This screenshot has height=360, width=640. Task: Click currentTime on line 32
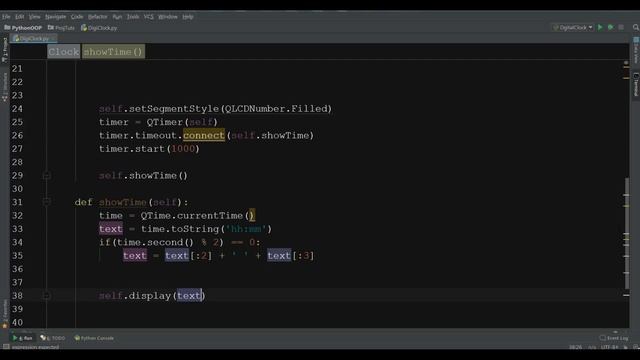point(210,216)
